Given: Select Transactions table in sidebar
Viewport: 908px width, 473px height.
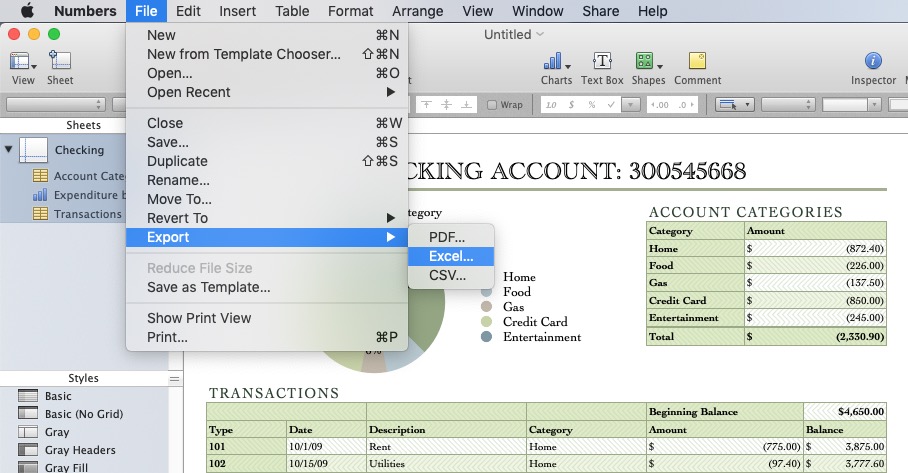Looking at the screenshot, I should (x=78, y=214).
